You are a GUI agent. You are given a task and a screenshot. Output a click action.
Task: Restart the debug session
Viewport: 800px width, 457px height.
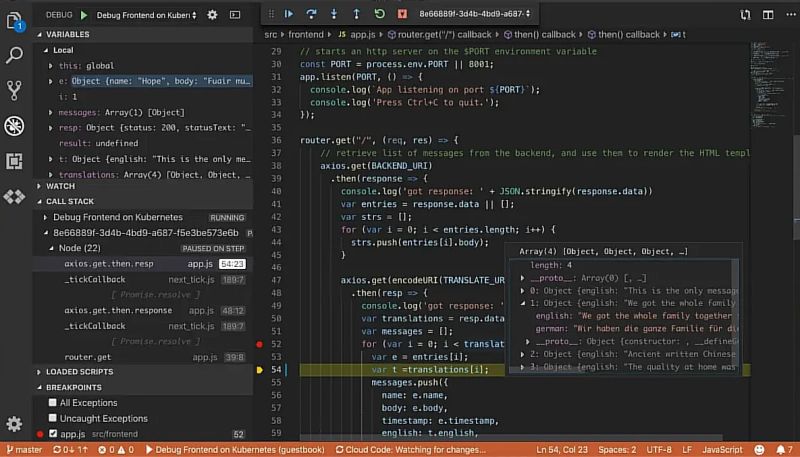(x=379, y=14)
